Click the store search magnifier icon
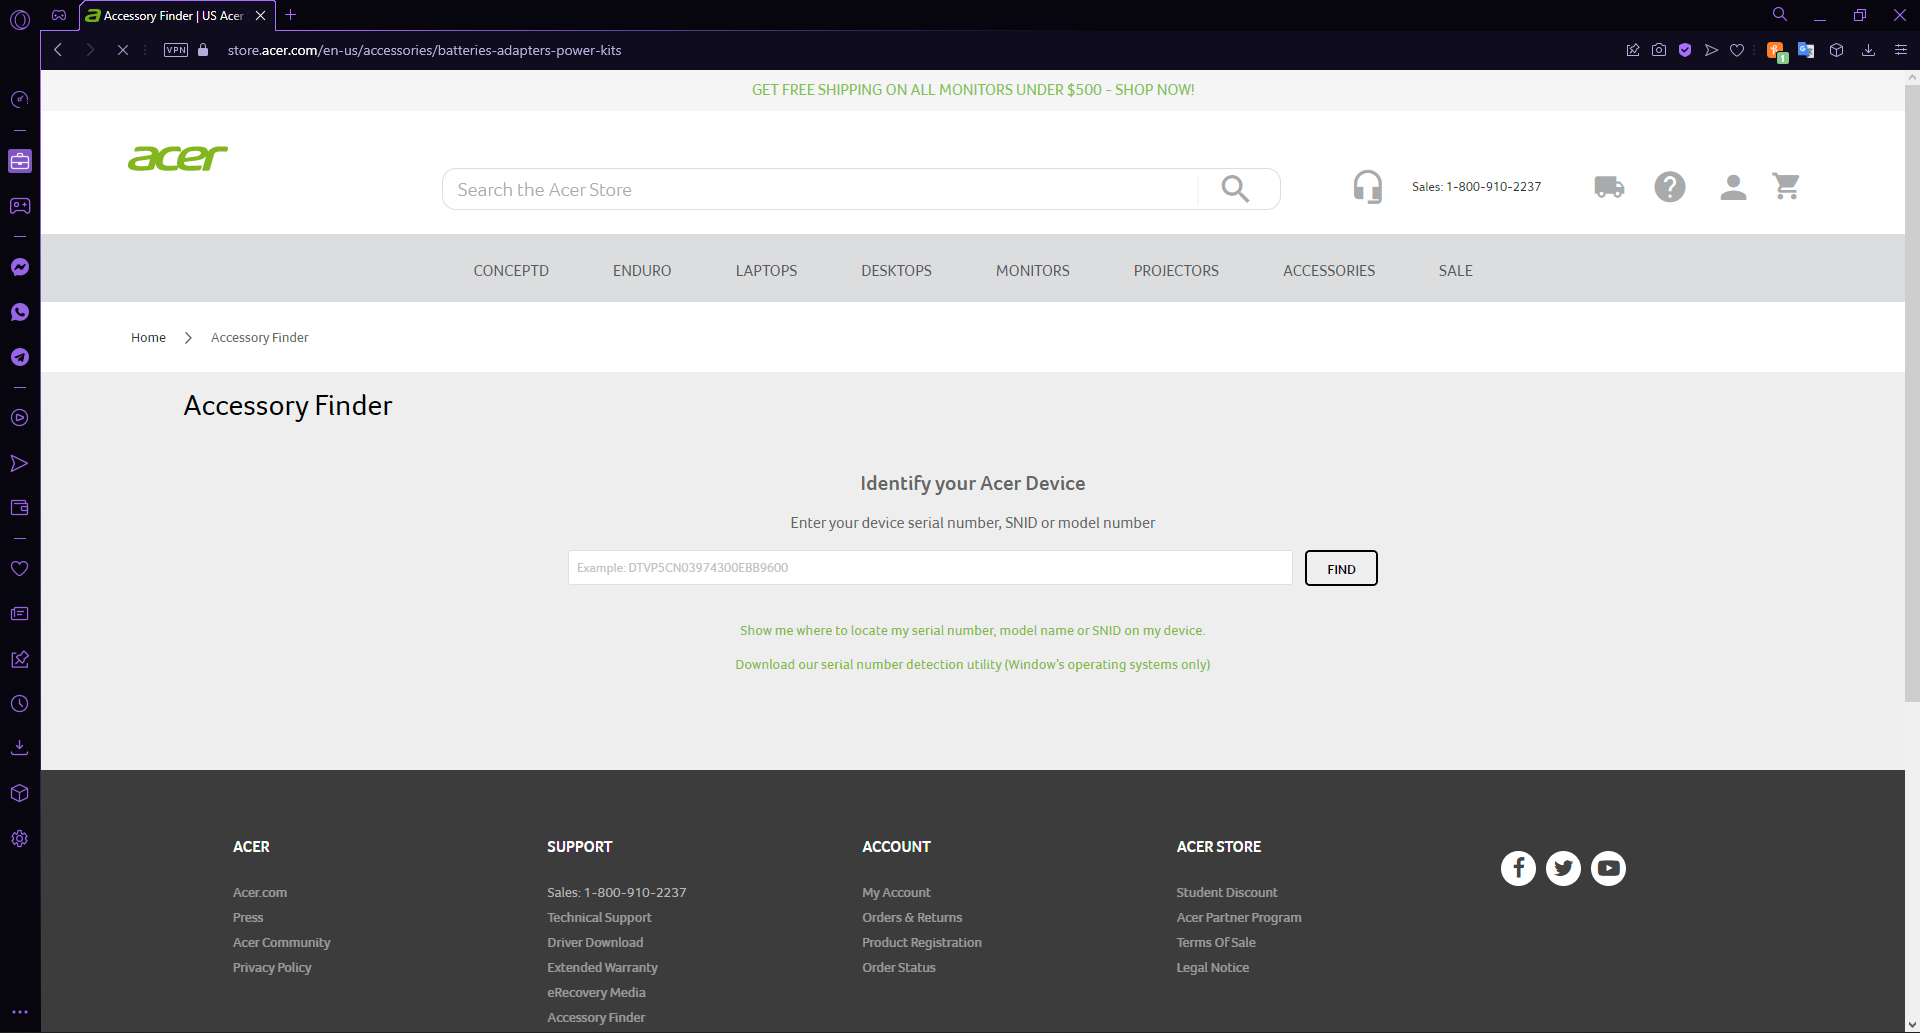The height and width of the screenshot is (1033, 1920). (1236, 189)
